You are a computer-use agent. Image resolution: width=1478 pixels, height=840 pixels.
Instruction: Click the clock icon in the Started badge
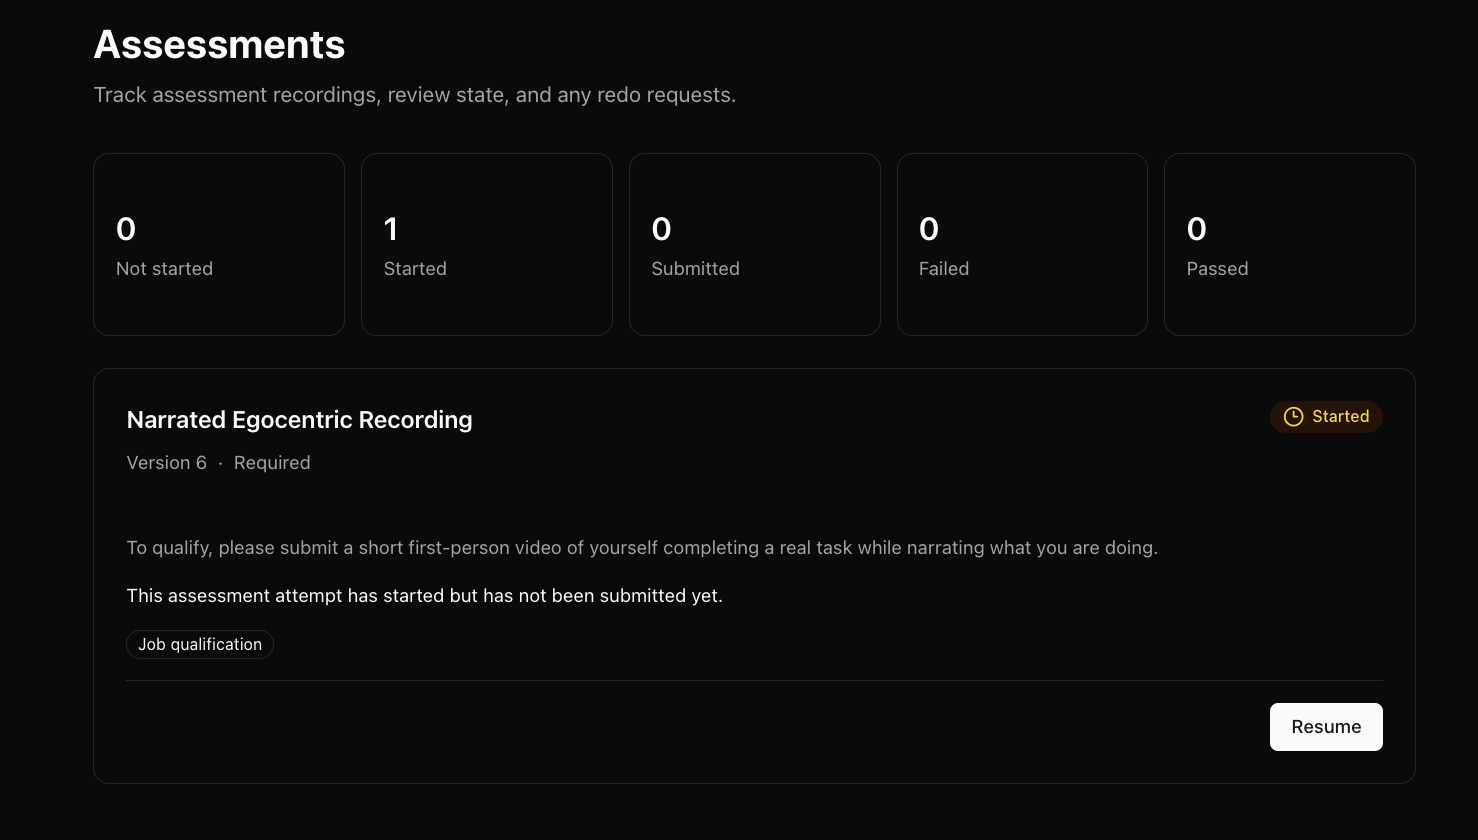(1293, 417)
